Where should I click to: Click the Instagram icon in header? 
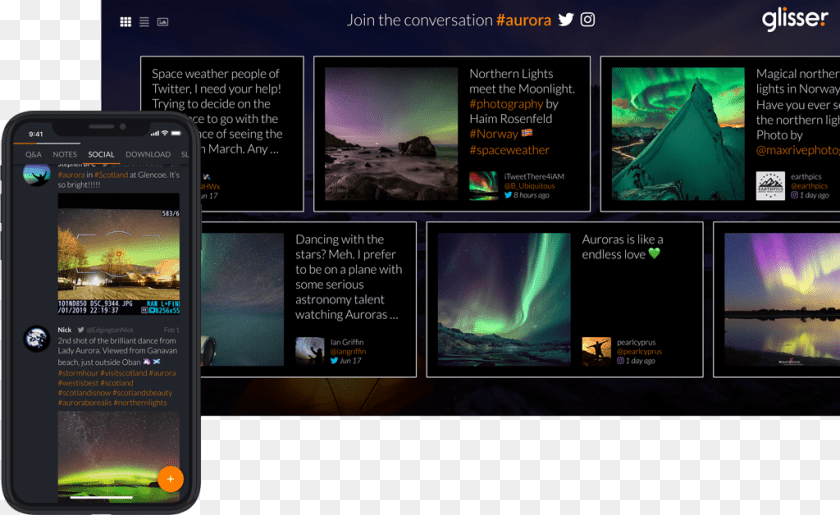click(588, 20)
